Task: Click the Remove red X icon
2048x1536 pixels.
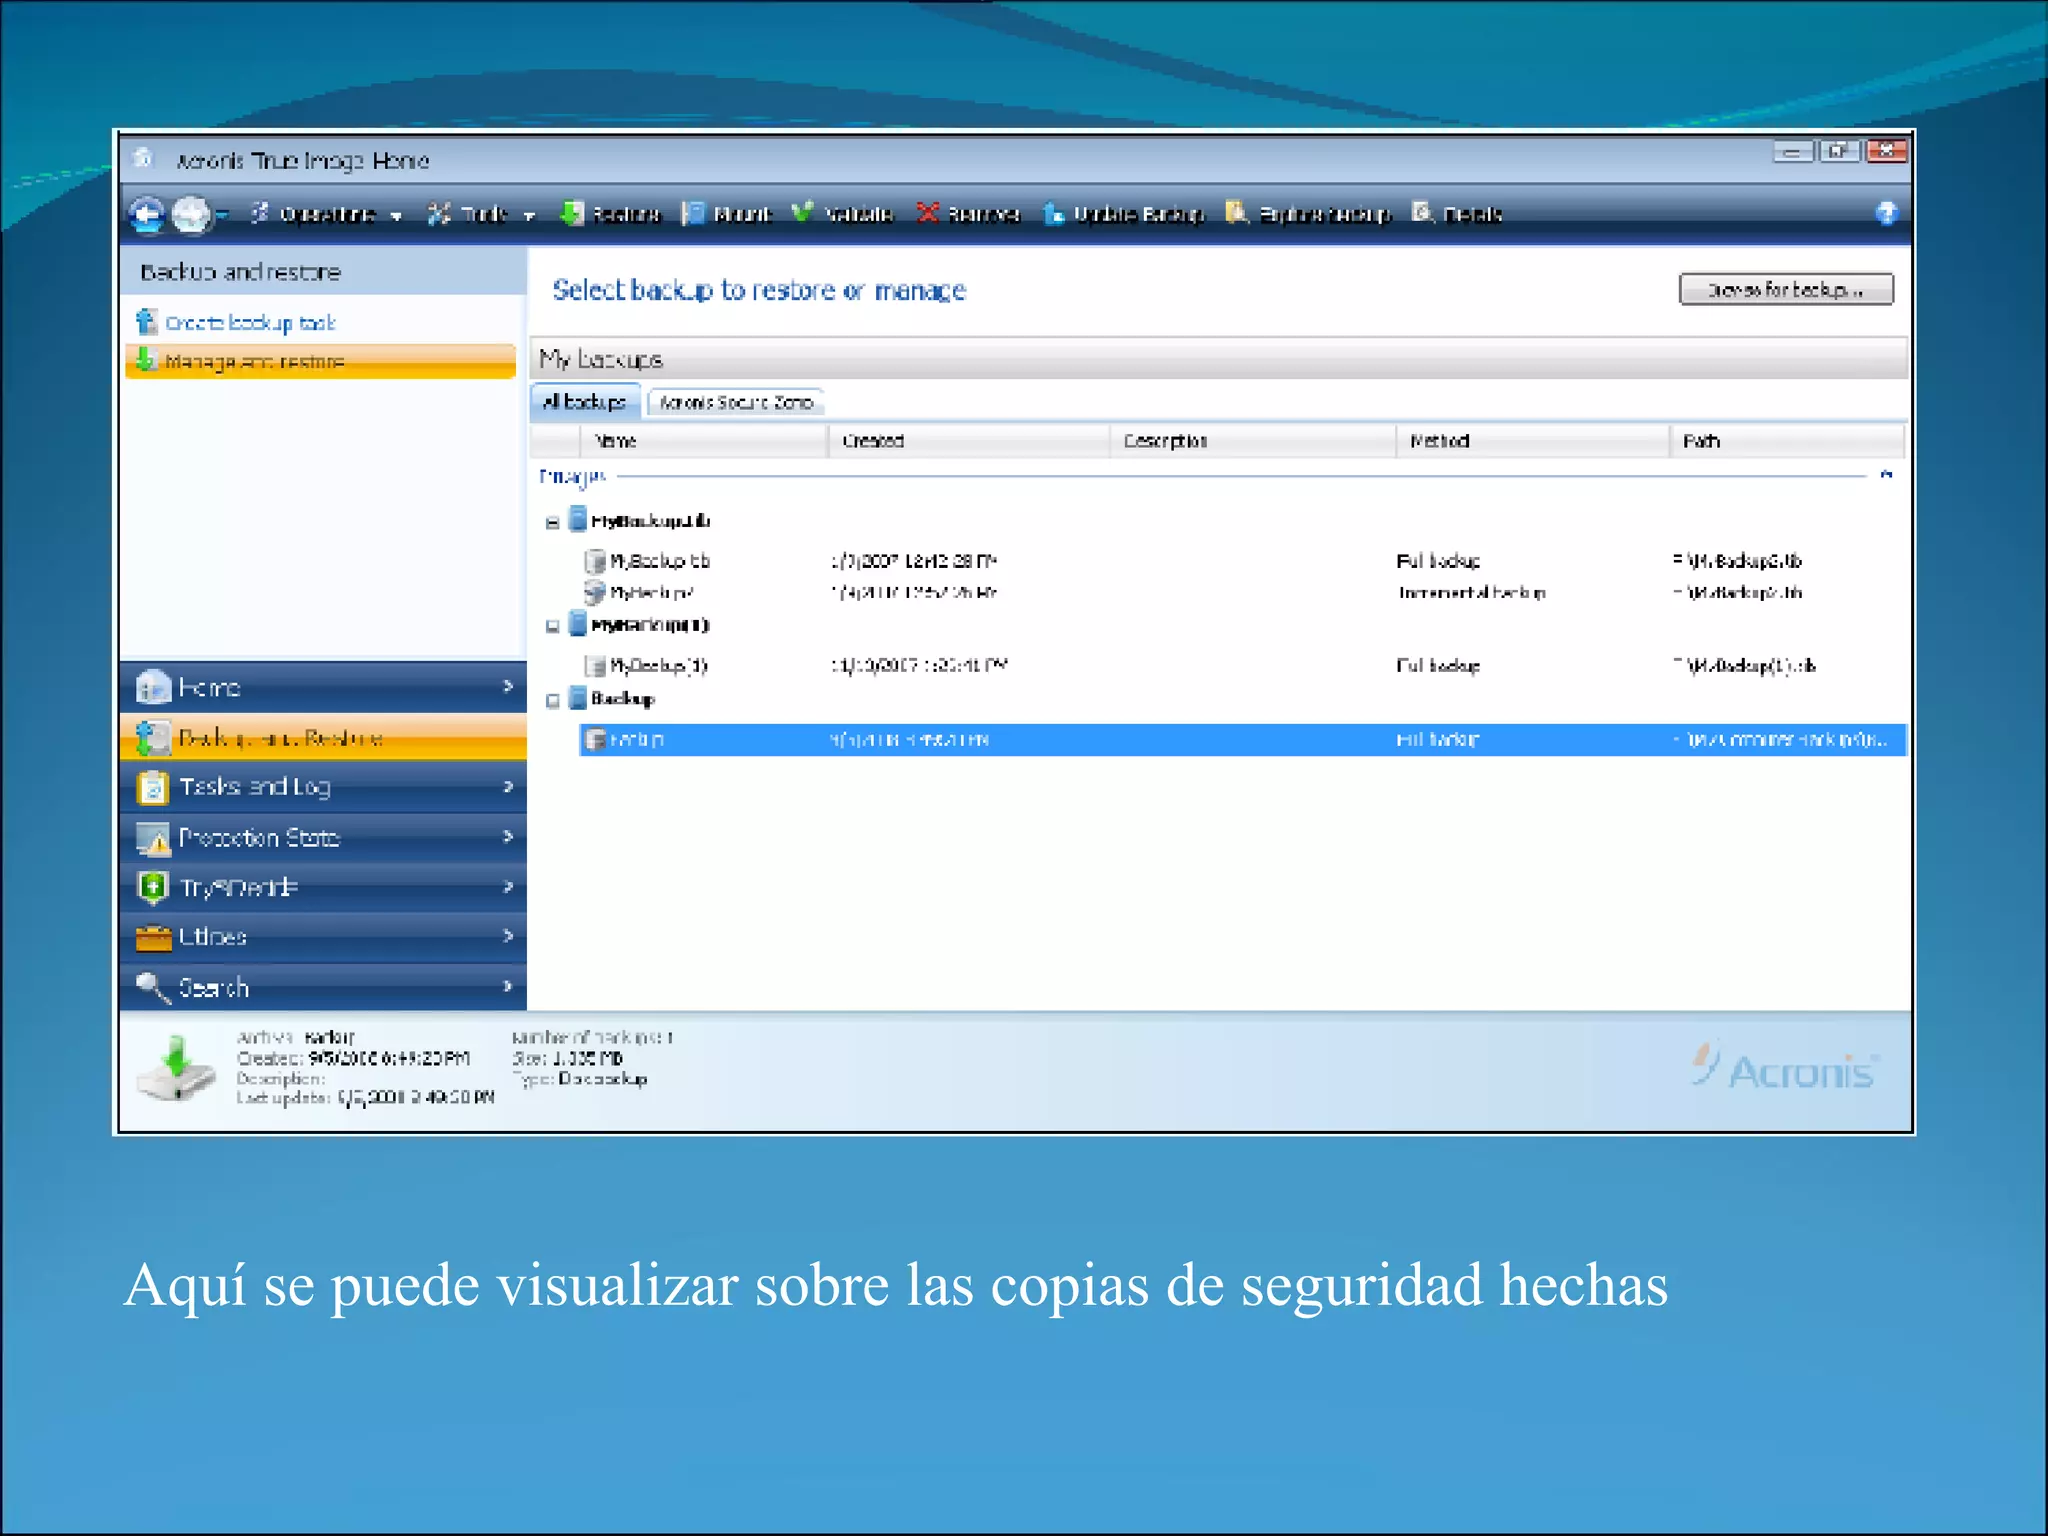Action: tap(928, 213)
